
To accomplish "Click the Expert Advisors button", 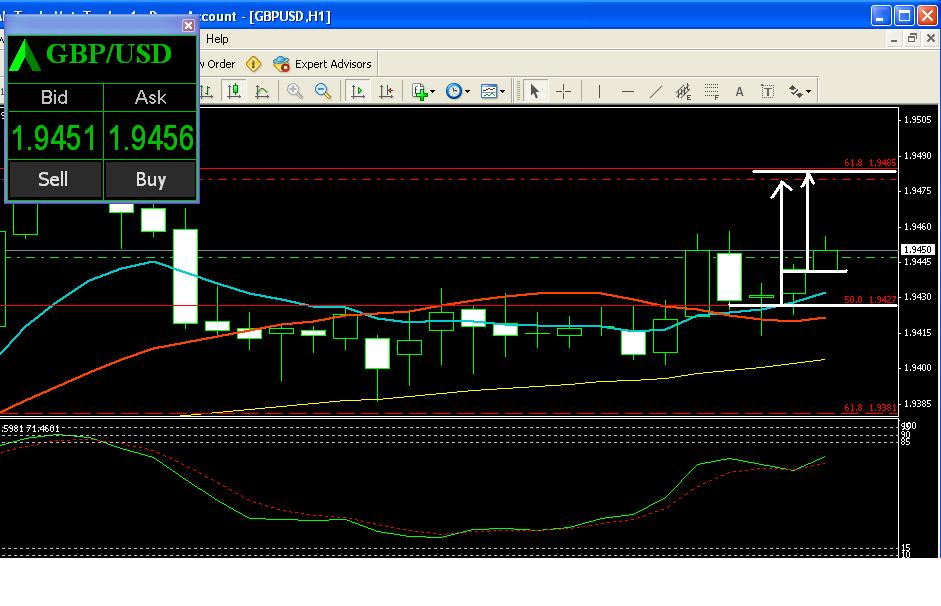I will (x=322, y=64).
